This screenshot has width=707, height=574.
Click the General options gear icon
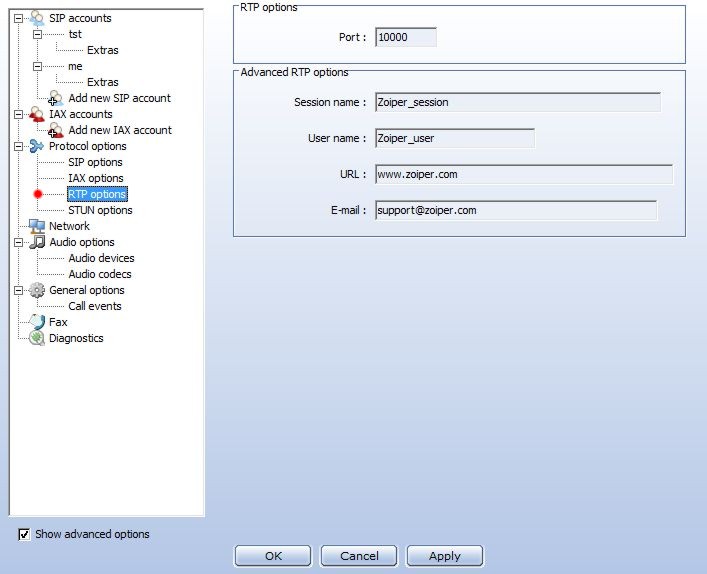pos(37,290)
